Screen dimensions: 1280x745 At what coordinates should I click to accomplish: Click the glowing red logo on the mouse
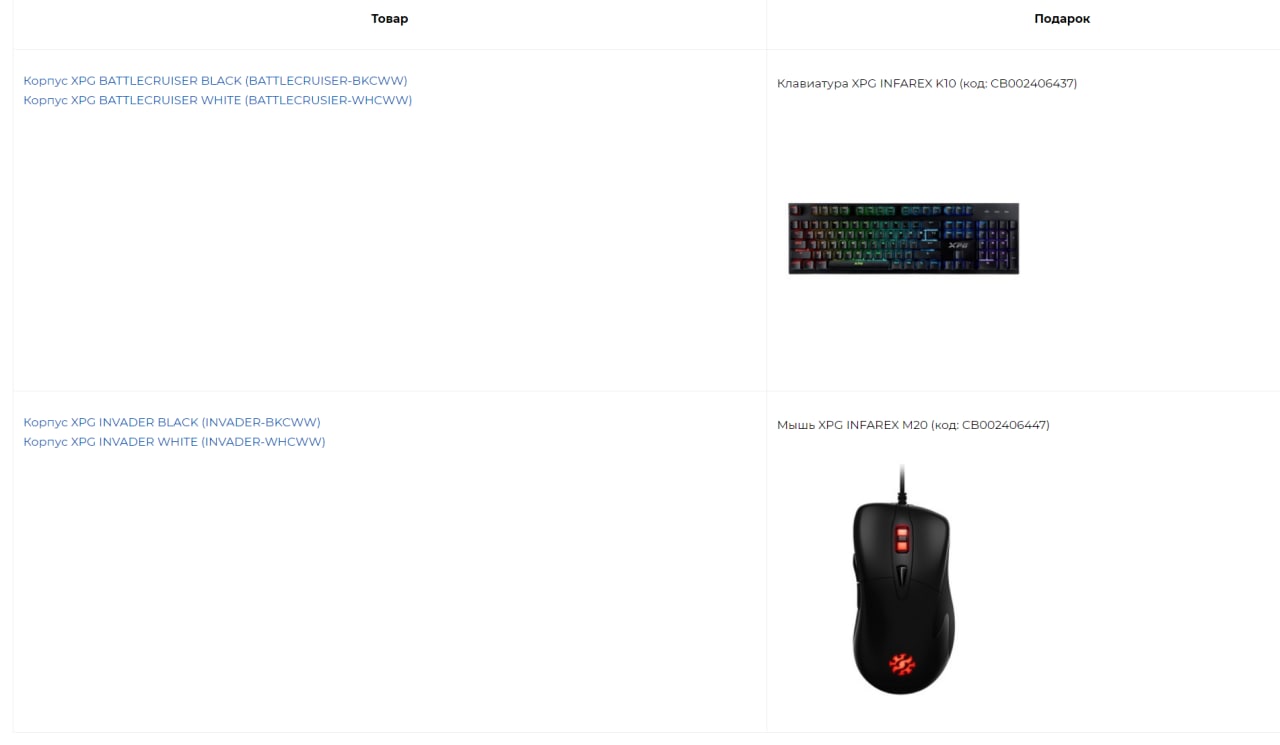[x=903, y=664]
